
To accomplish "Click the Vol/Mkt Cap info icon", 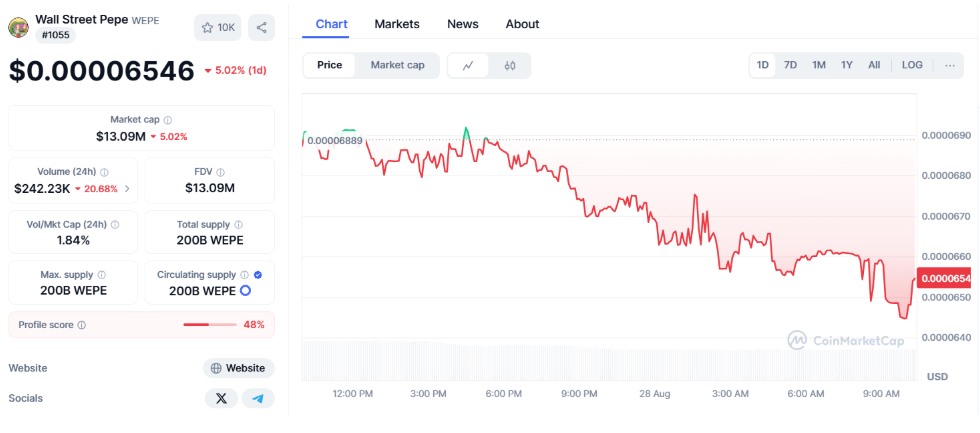I will click(x=115, y=224).
